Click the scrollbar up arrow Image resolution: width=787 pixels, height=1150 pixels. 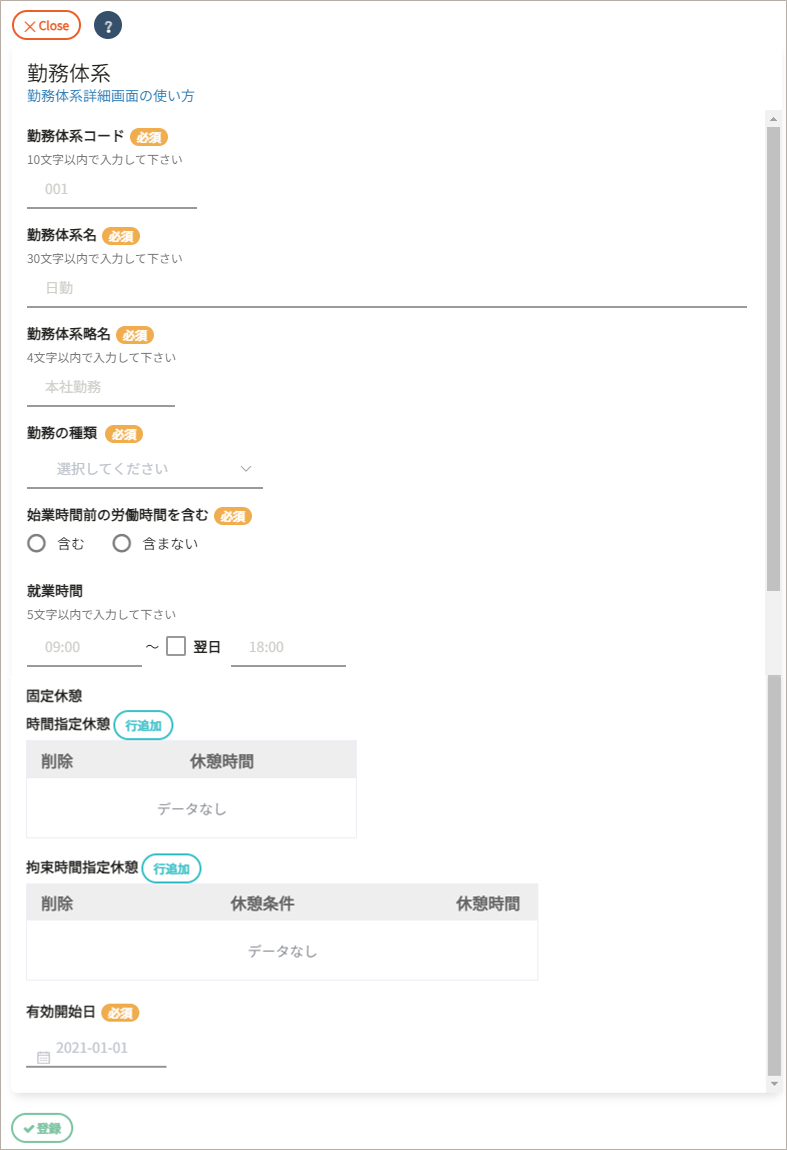pos(773,119)
